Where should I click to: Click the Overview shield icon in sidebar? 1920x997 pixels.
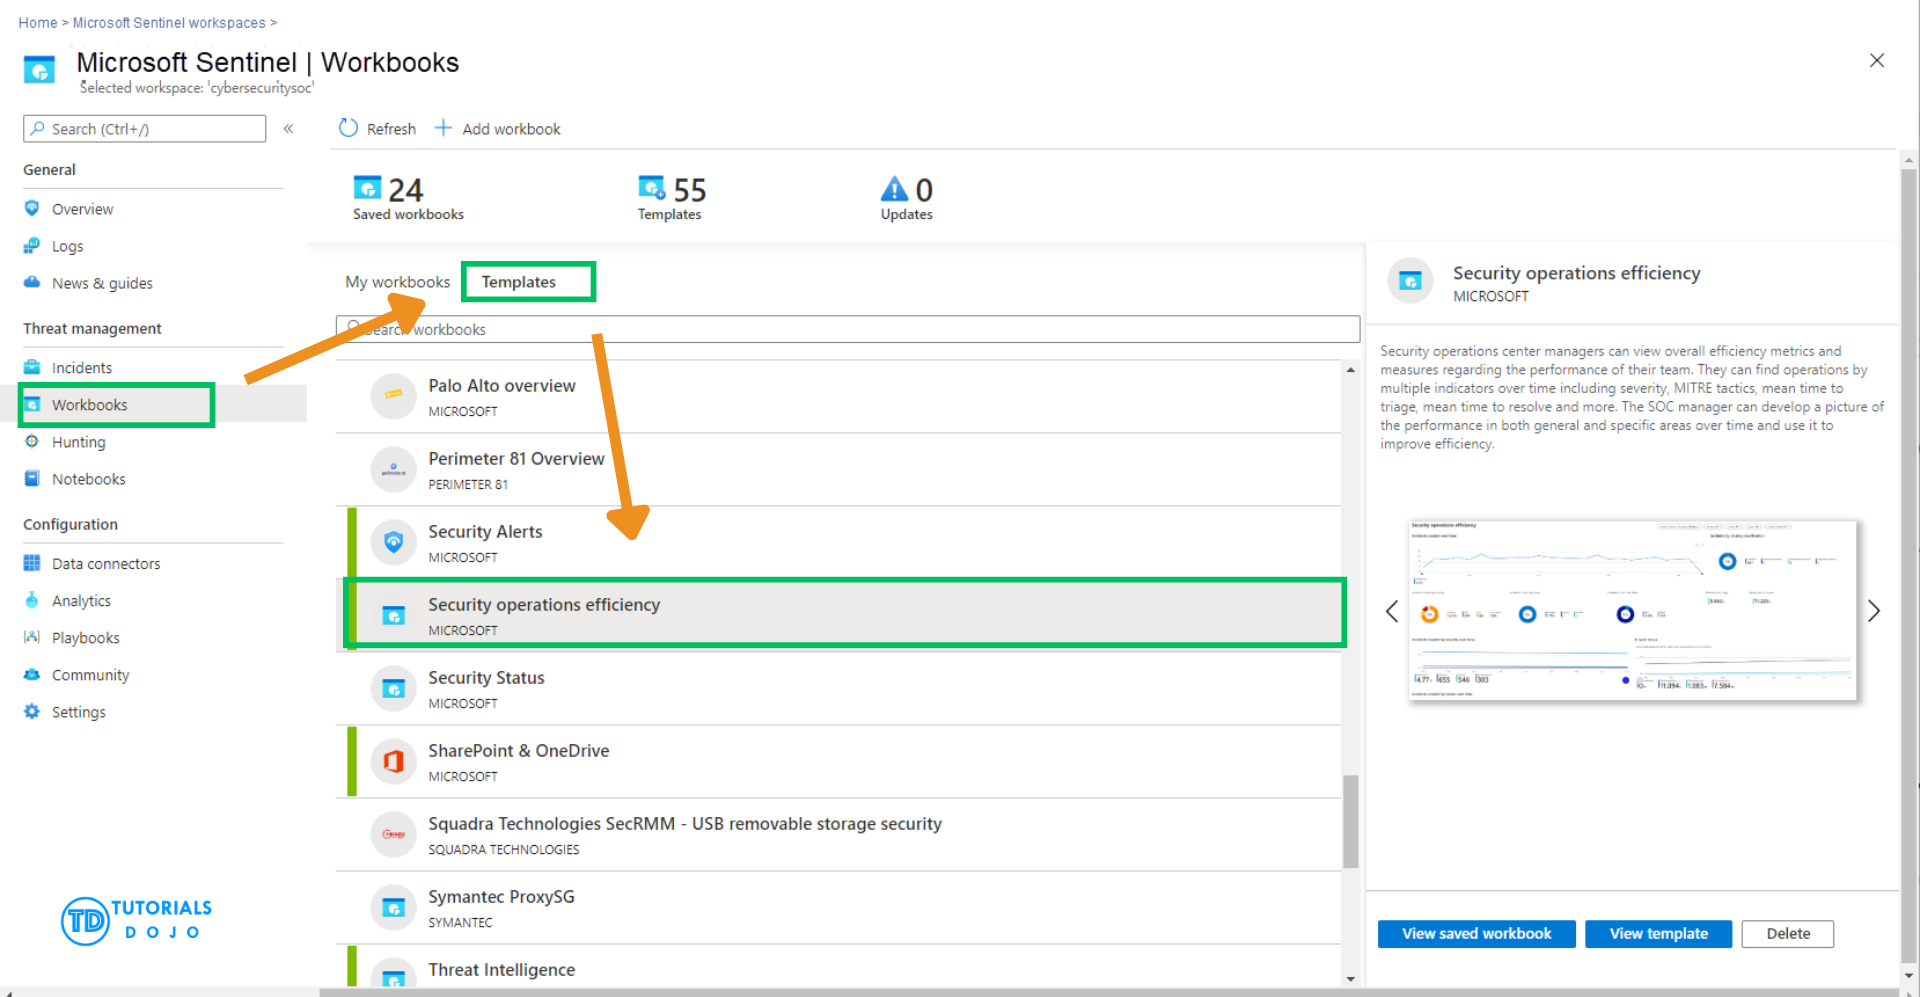pyautogui.click(x=32, y=208)
